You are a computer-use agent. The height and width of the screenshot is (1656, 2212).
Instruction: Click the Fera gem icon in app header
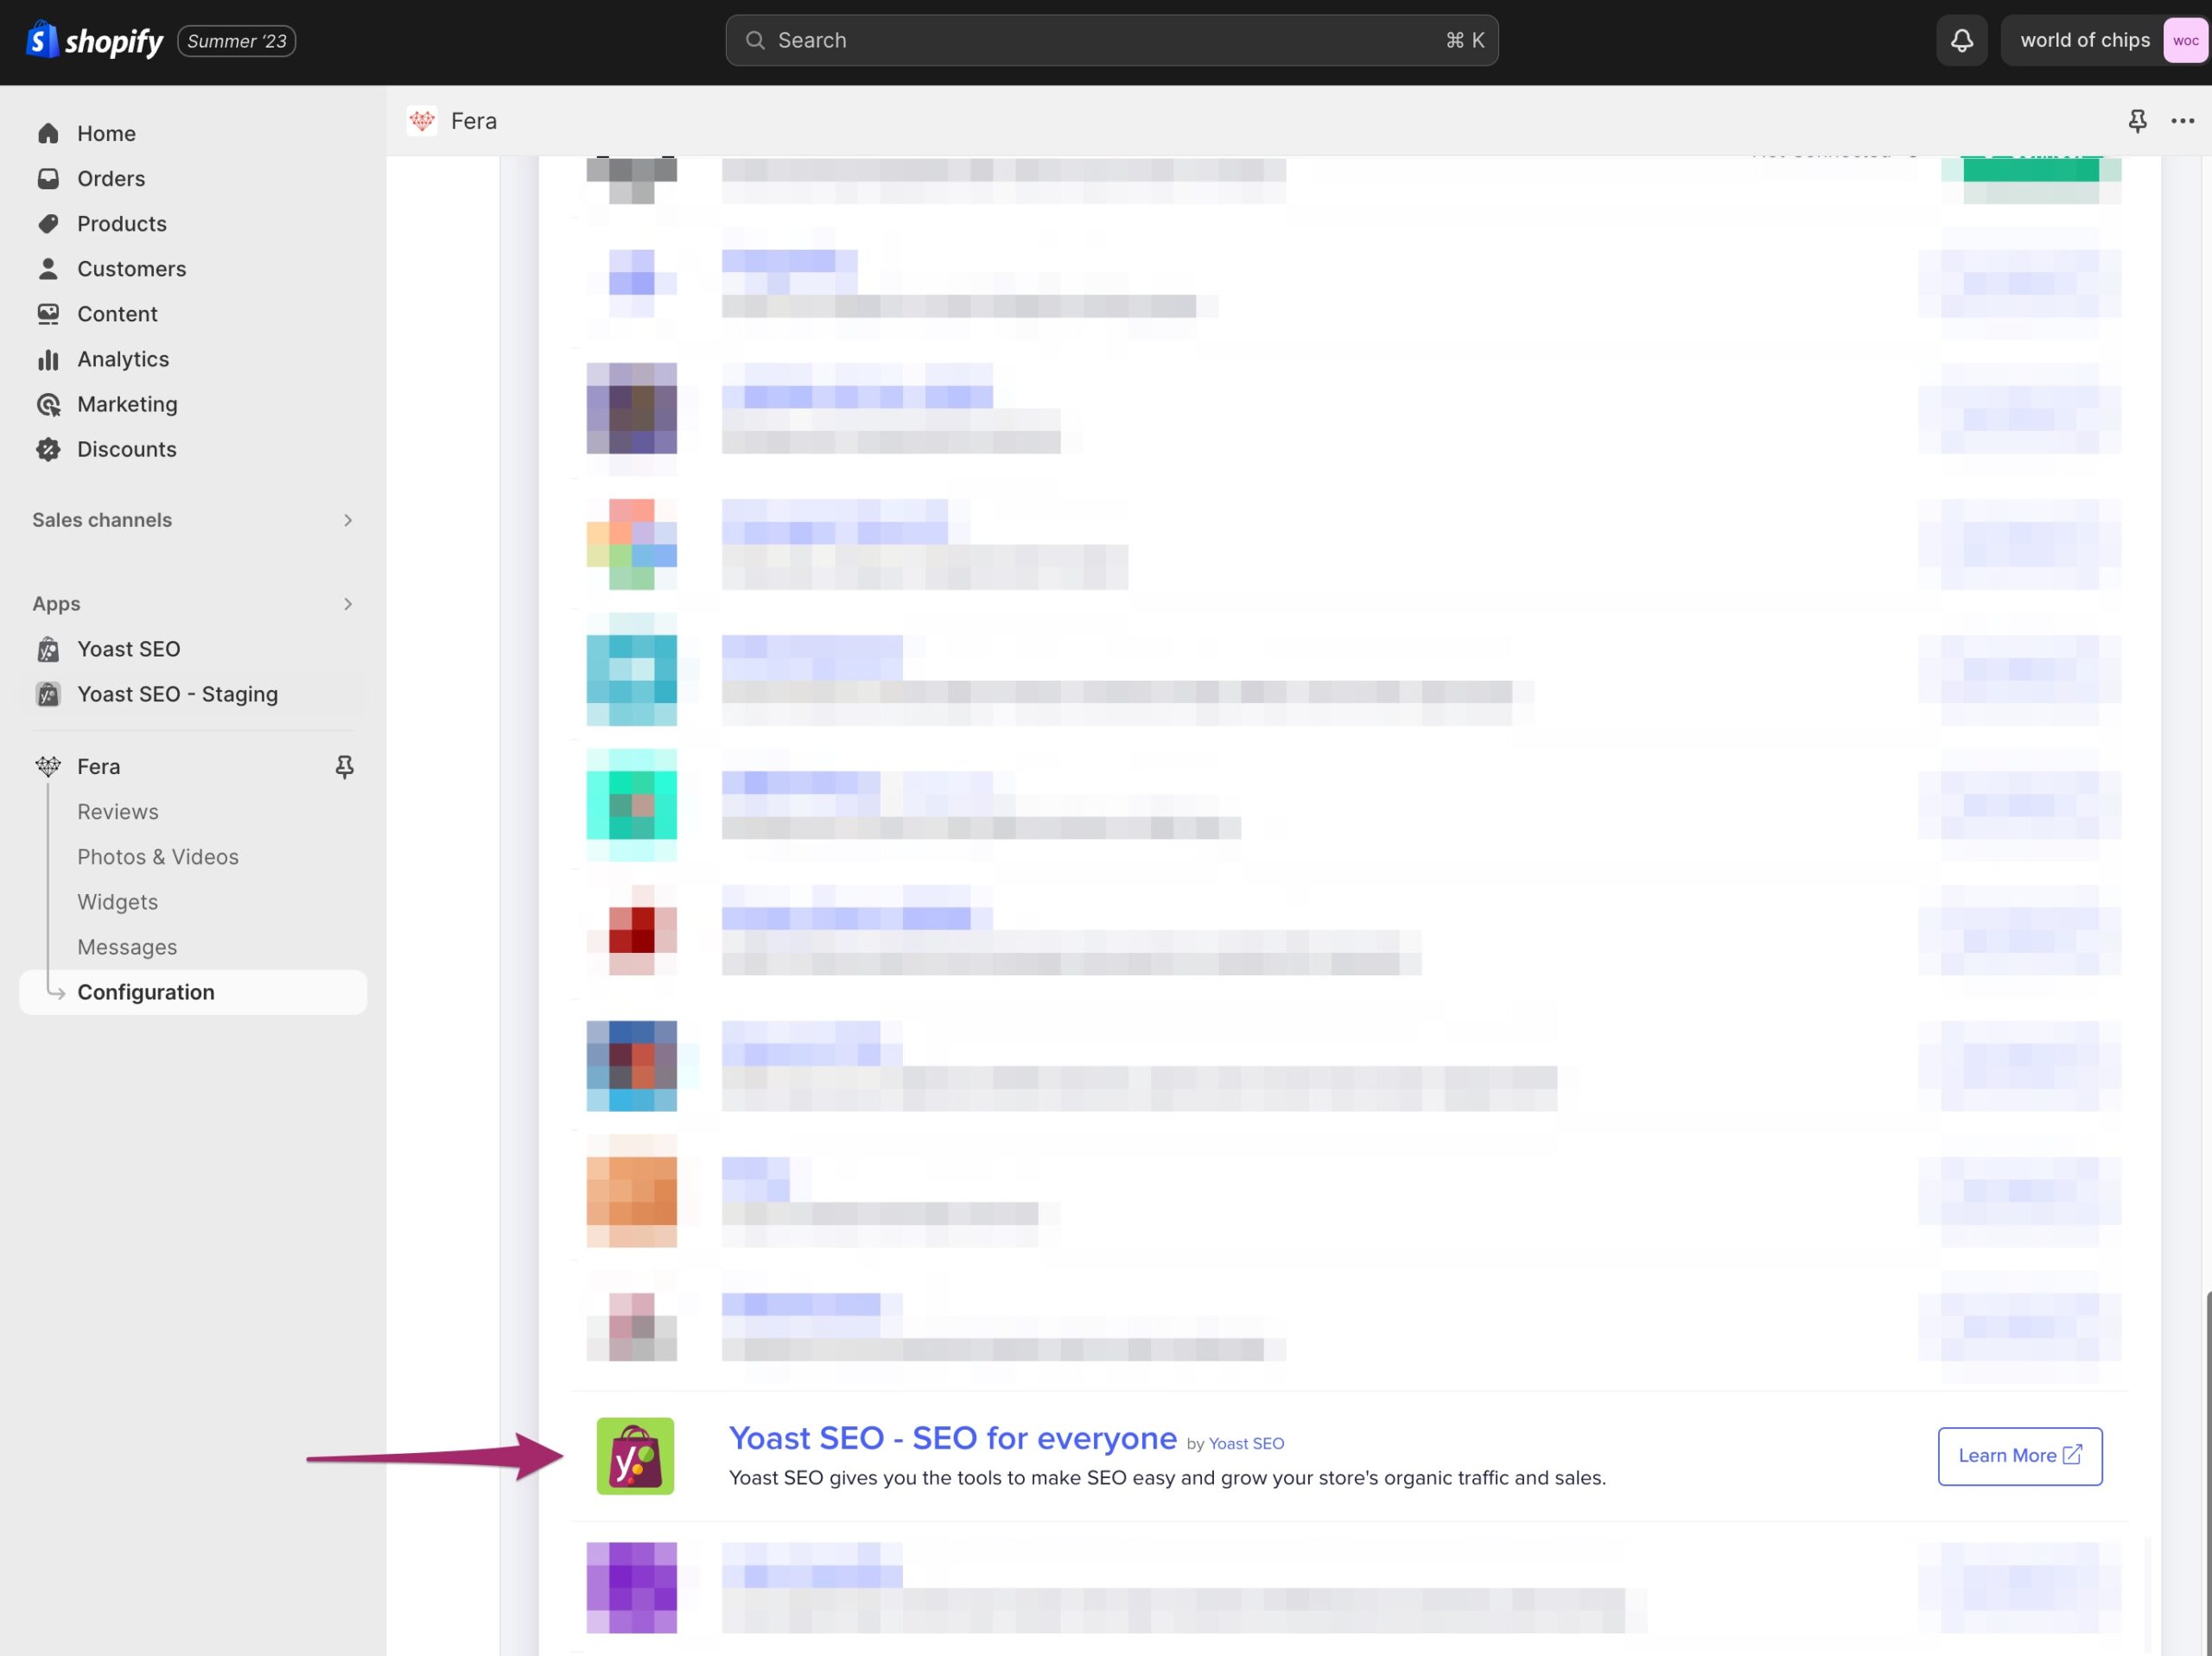coord(422,121)
